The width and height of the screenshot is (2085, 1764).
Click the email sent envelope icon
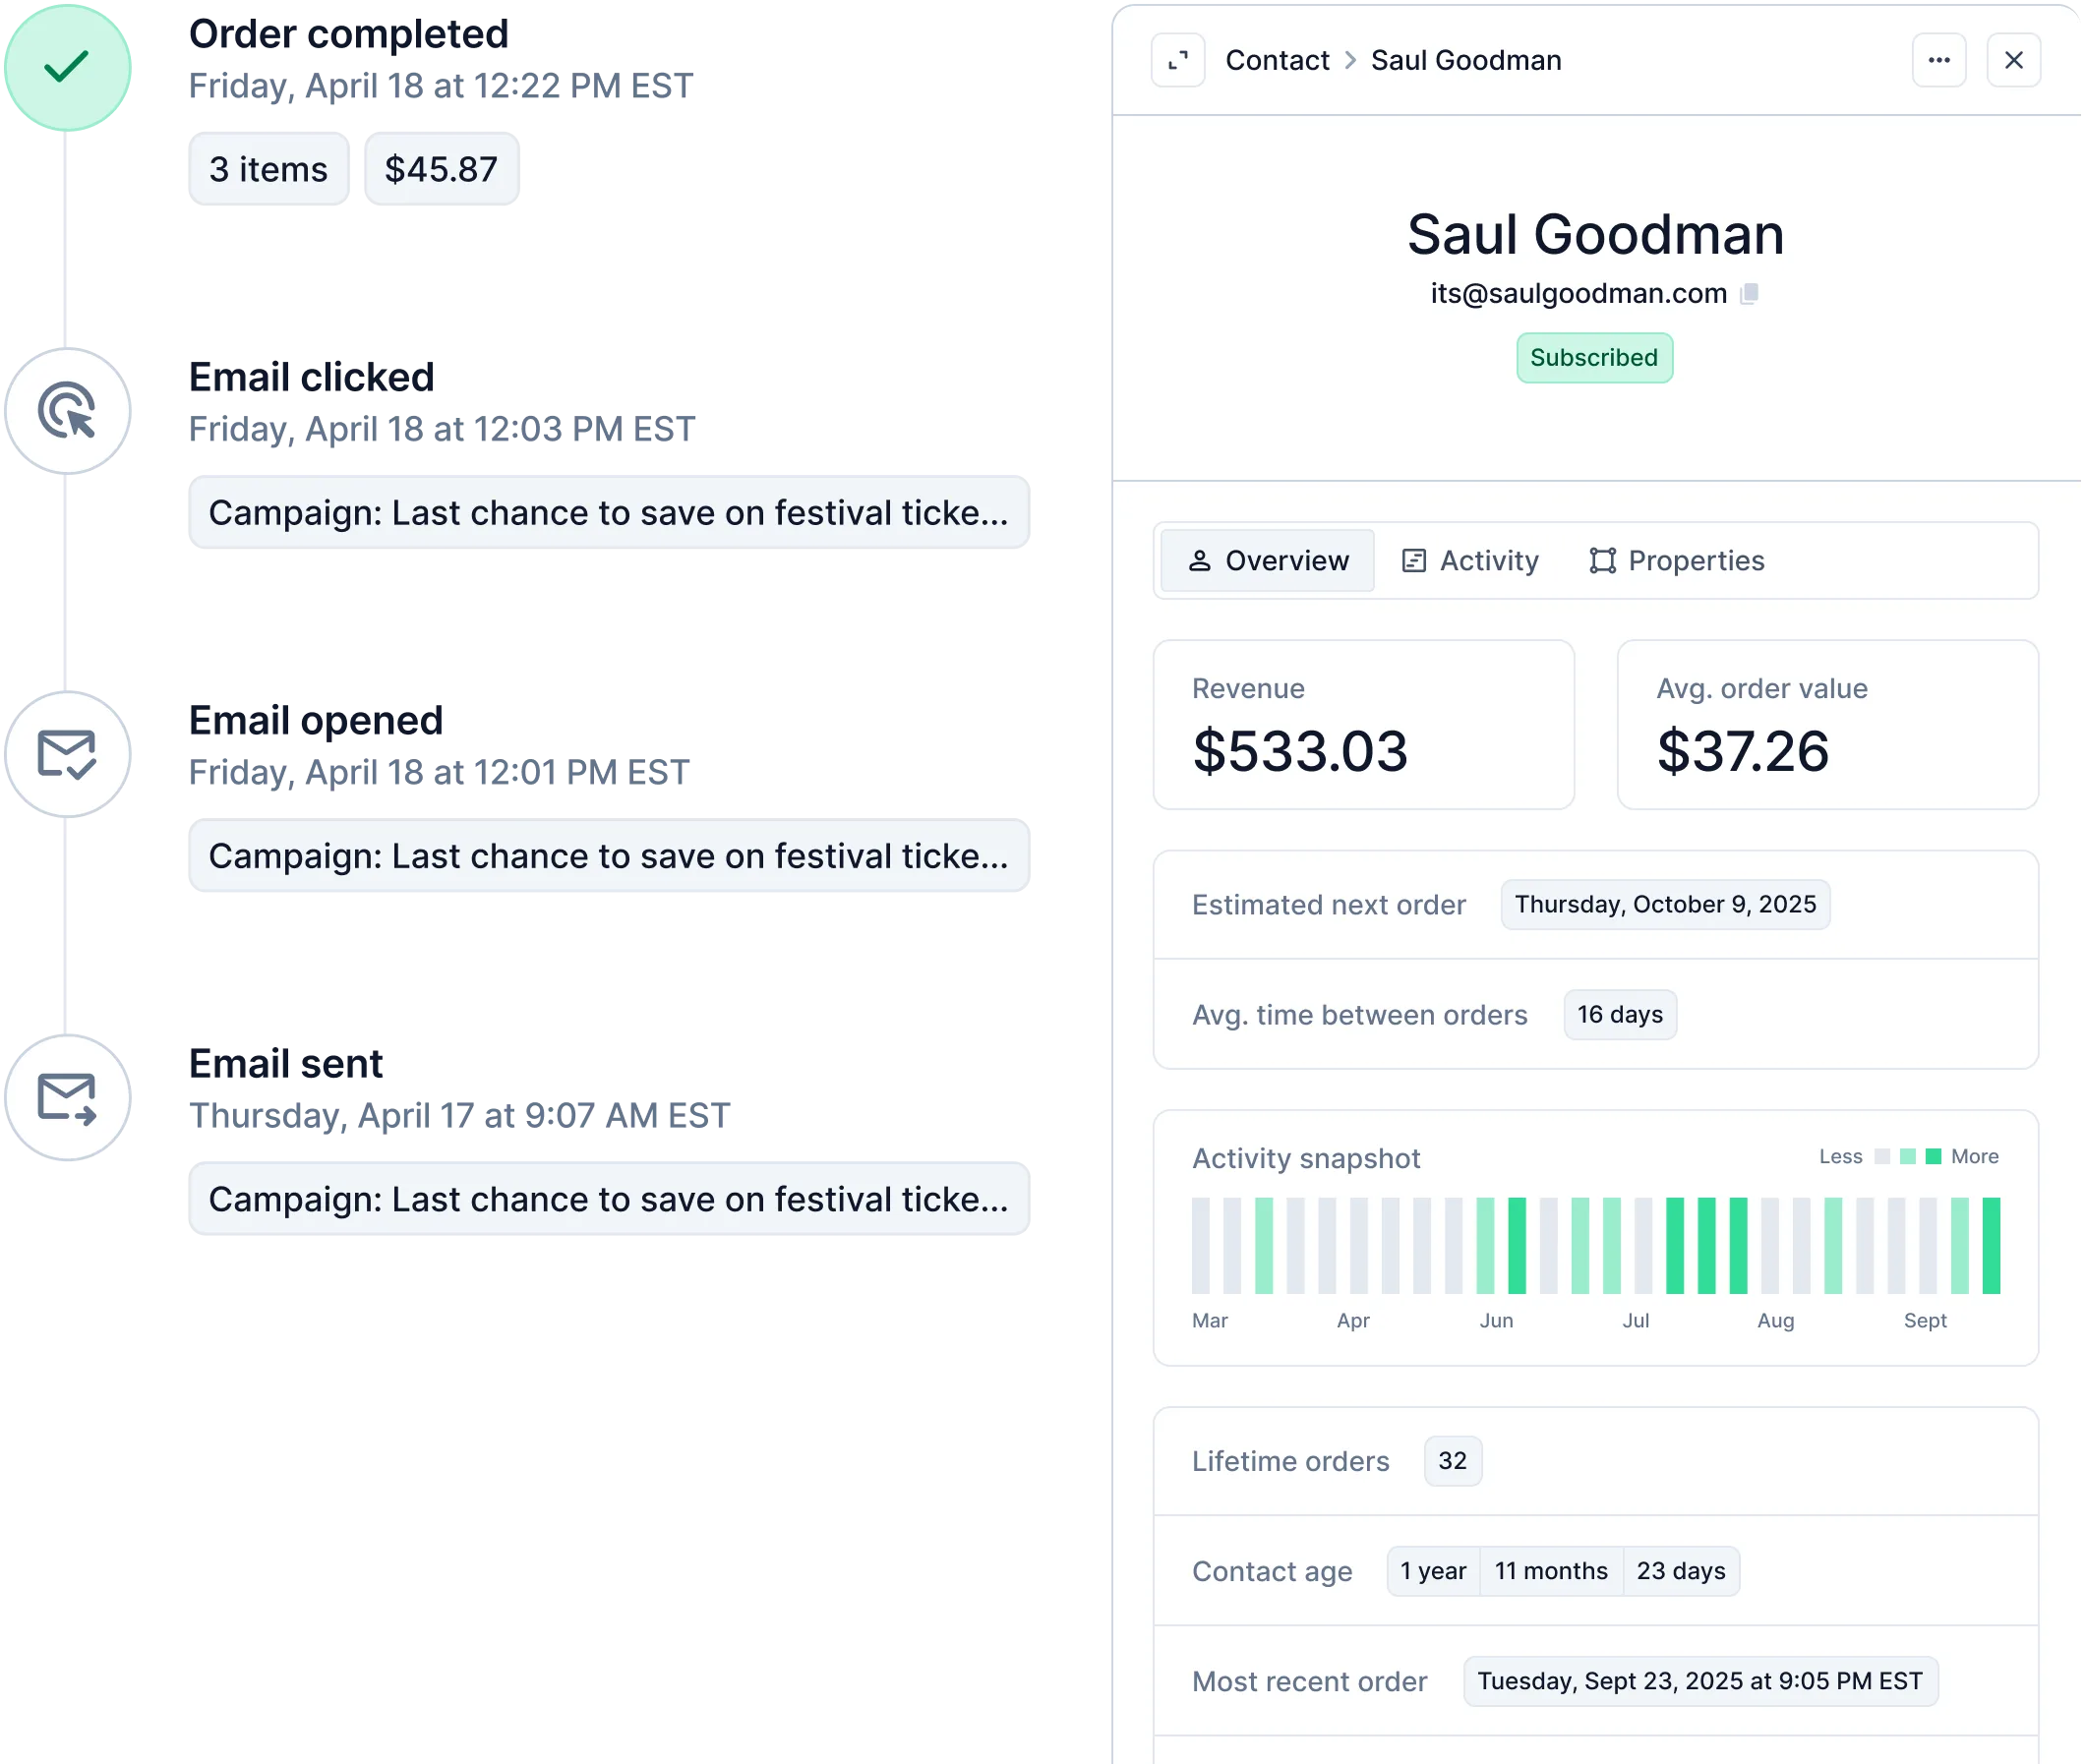click(67, 1098)
